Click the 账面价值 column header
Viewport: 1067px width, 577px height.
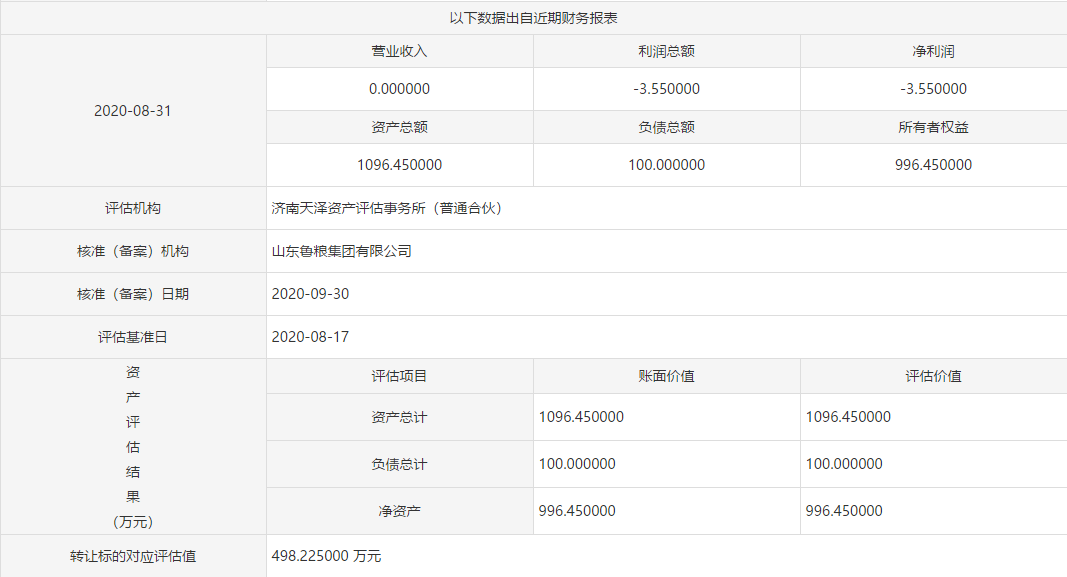(x=666, y=376)
